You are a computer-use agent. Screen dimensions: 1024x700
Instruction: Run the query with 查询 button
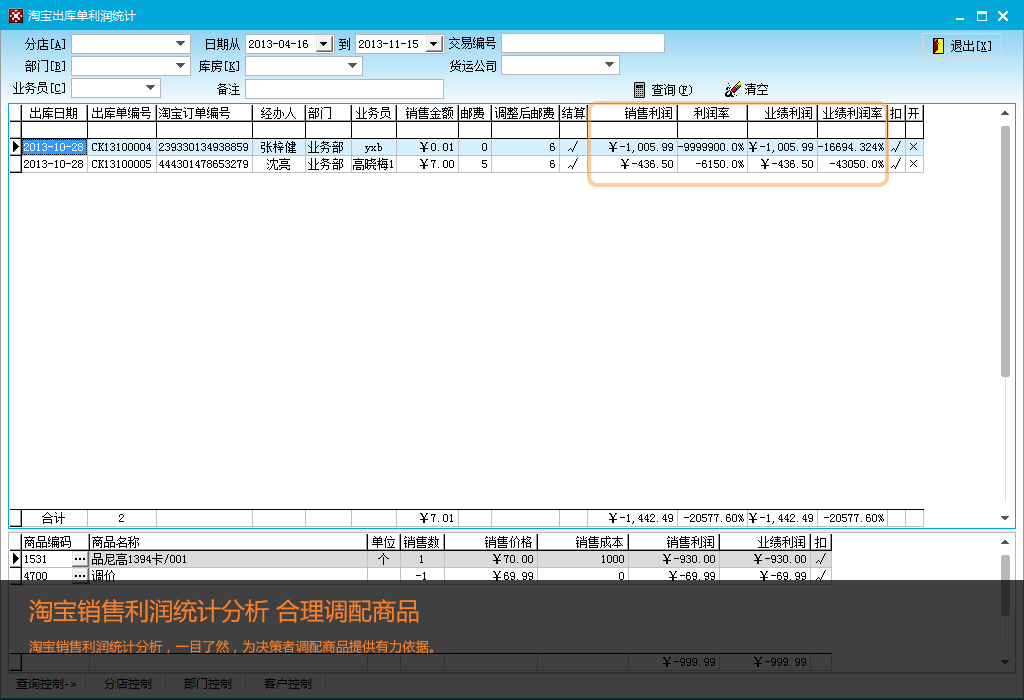tap(663, 89)
